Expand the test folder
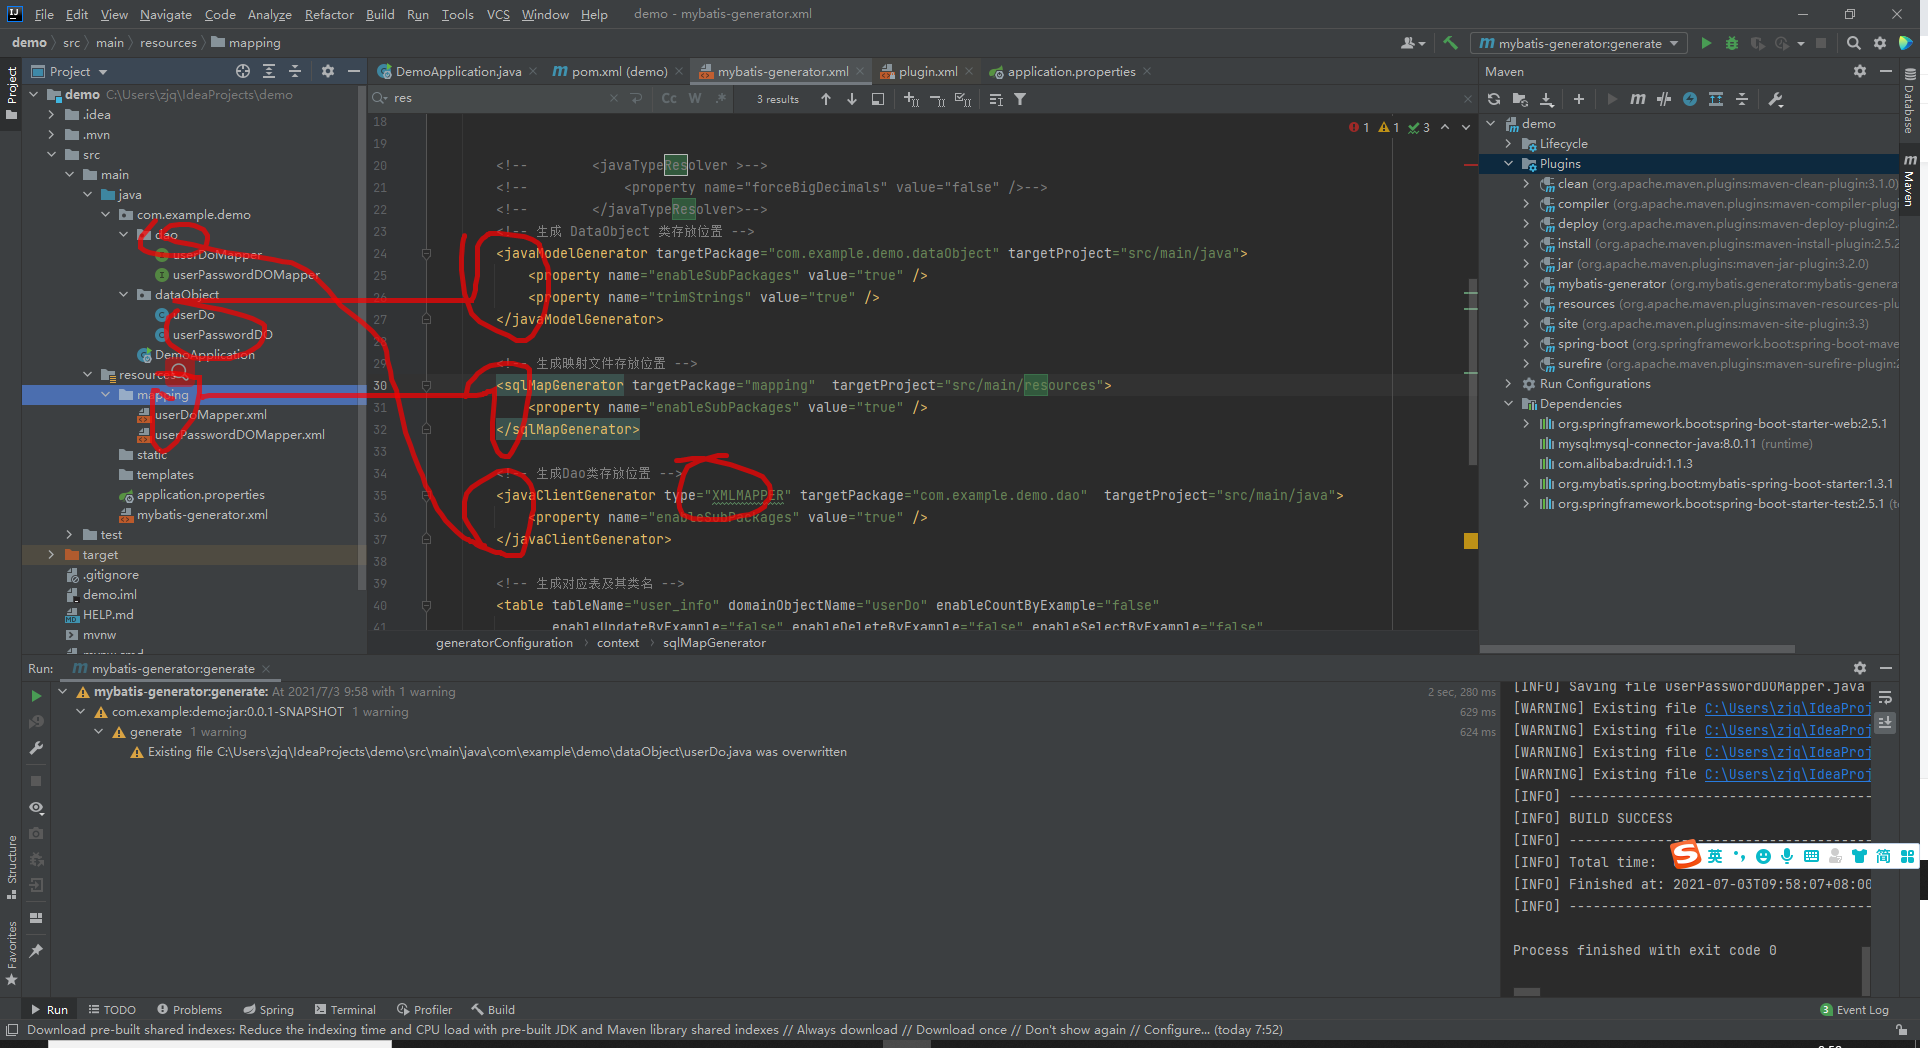This screenshot has width=1928, height=1048. click(70, 534)
